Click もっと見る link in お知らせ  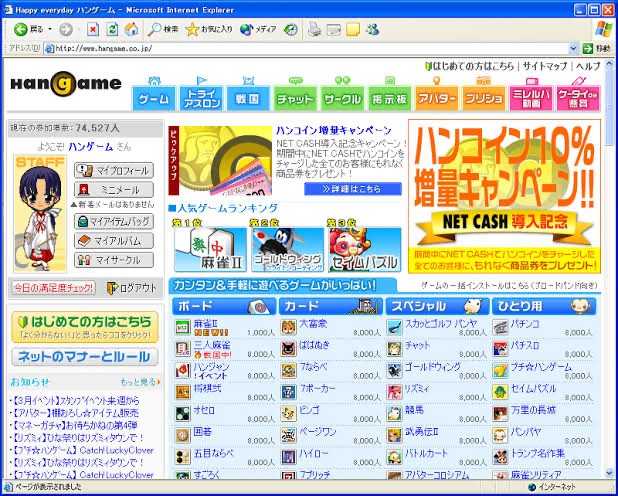pos(140,382)
